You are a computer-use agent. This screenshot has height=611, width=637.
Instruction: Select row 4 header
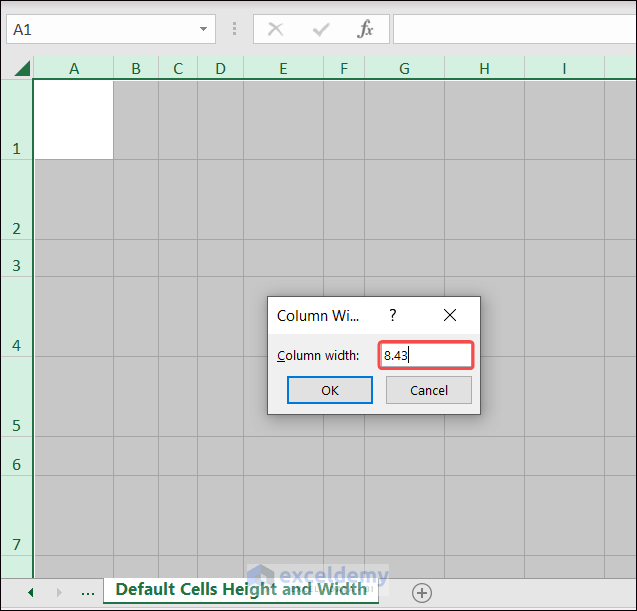[16, 317]
